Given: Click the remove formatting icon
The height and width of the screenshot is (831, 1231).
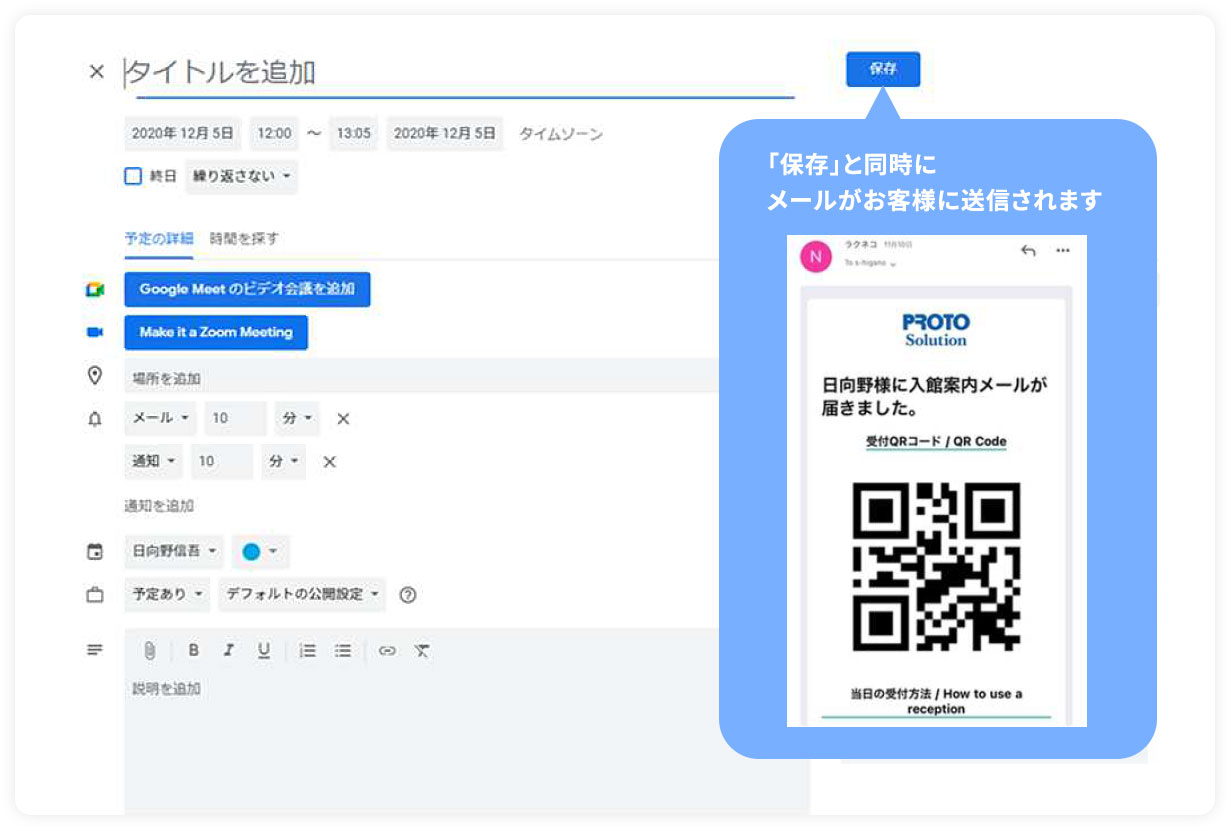Looking at the screenshot, I should [x=422, y=651].
